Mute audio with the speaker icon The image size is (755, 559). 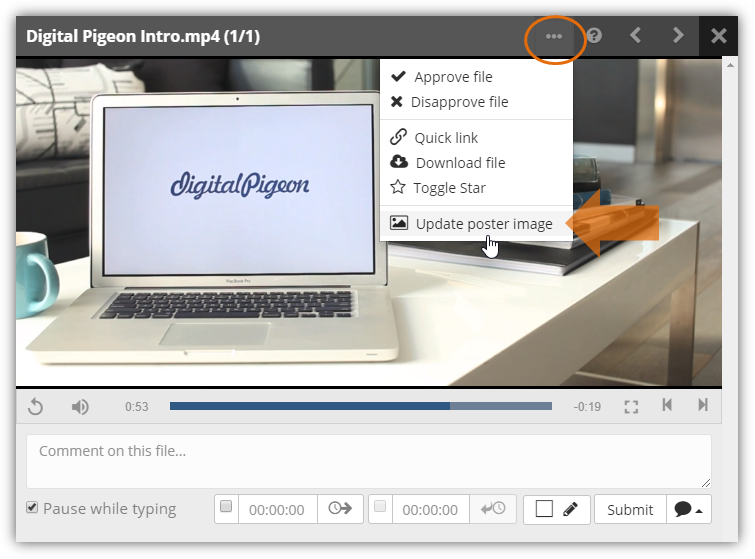pyautogui.click(x=80, y=407)
